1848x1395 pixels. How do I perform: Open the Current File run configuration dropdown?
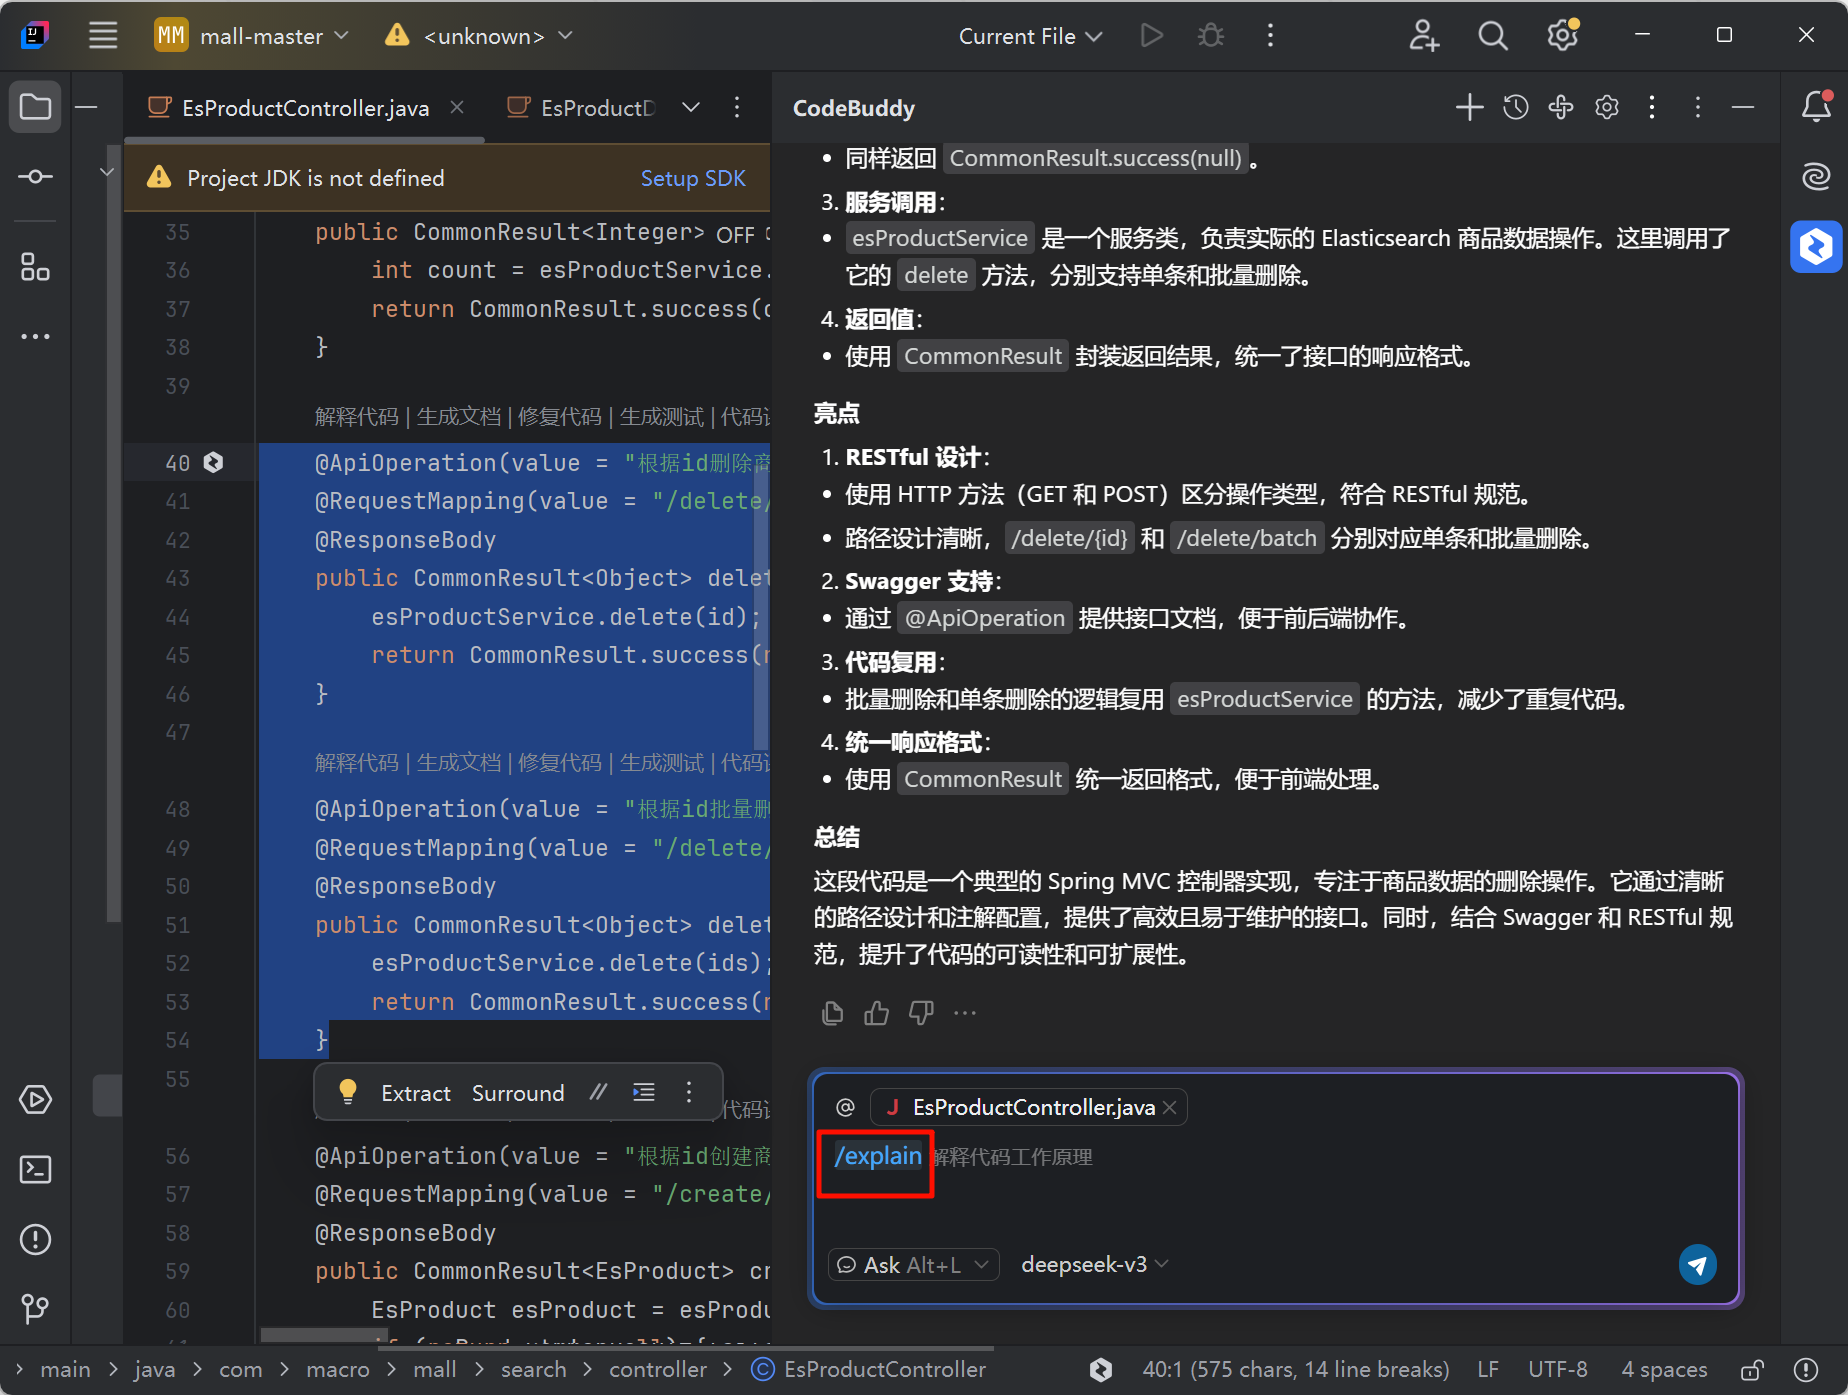pos(1030,37)
